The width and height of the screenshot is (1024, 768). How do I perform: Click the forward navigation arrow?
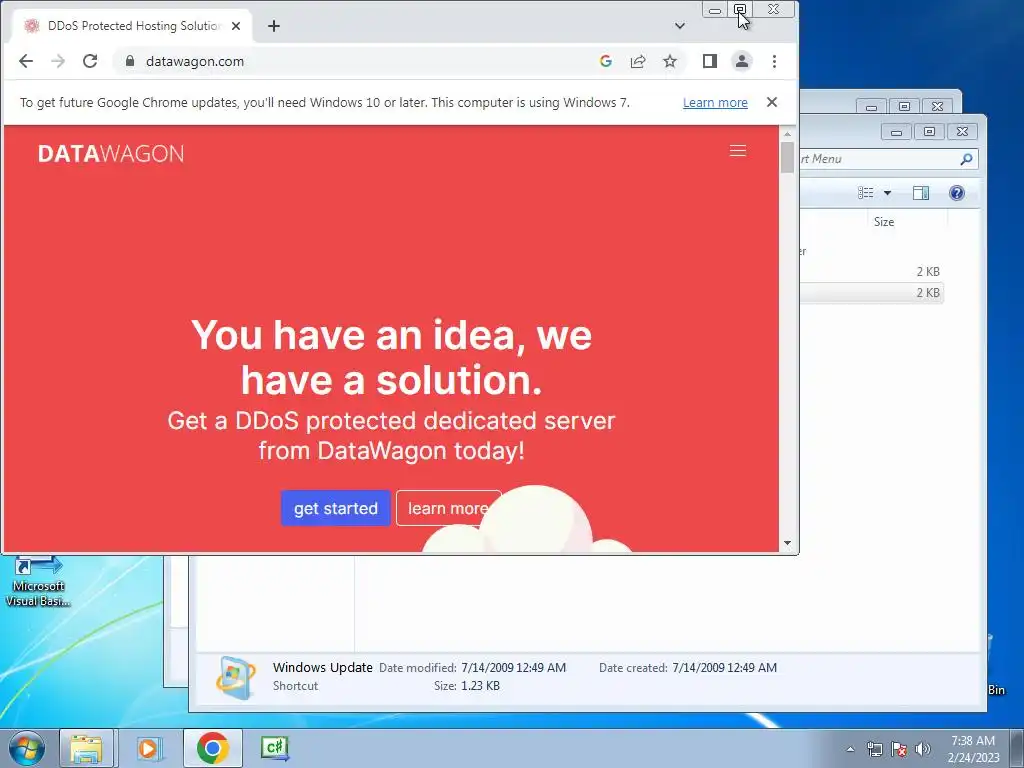coord(58,61)
